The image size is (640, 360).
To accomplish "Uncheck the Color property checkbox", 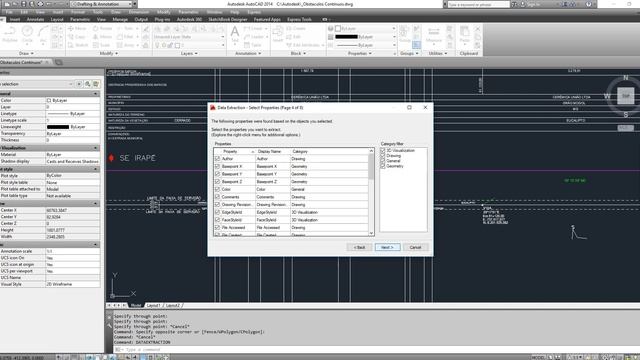I will coord(217,189).
